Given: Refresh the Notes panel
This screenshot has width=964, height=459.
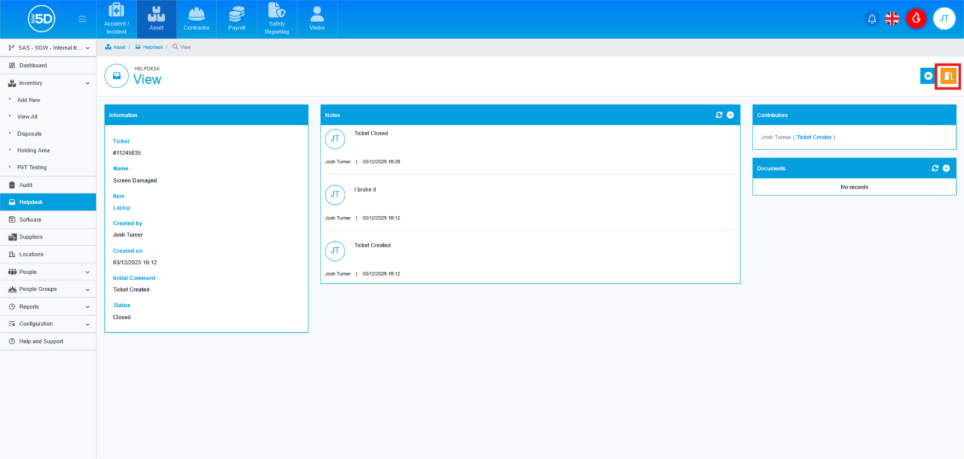Looking at the screenshot, I should tap(719, 115).
